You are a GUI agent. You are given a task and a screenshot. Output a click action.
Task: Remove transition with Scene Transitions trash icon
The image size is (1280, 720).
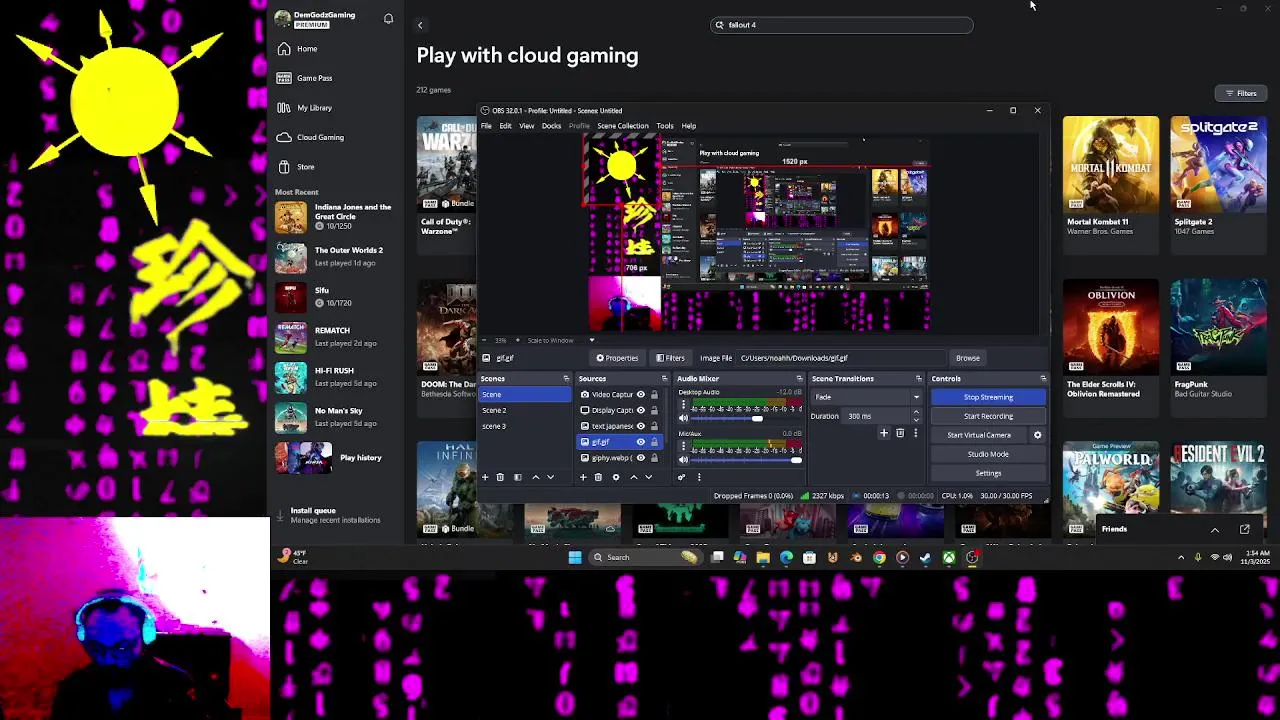[900, 433]
